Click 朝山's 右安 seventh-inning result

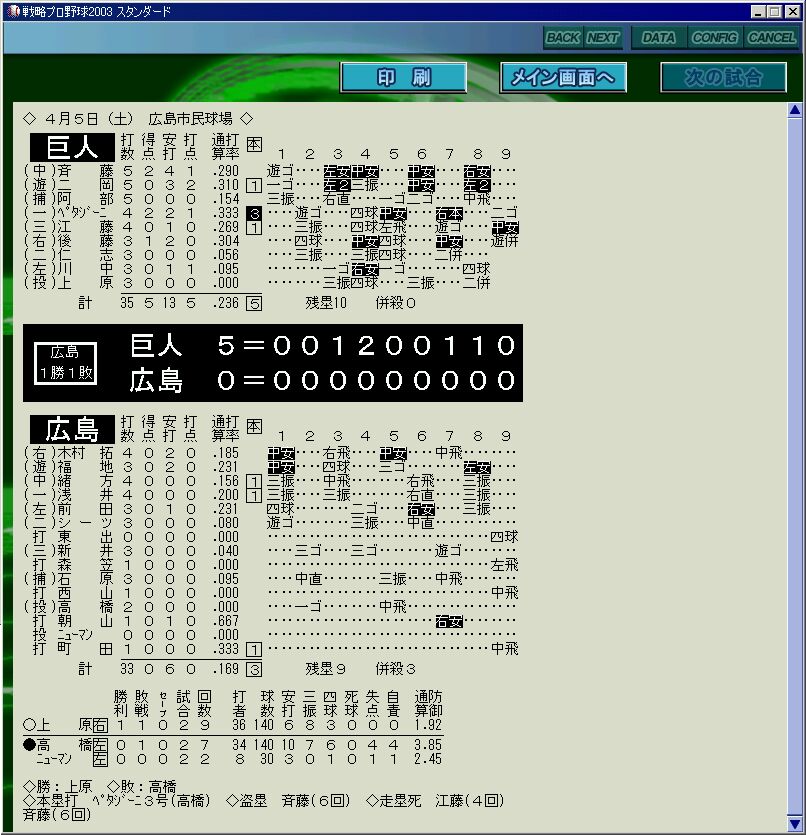449,621
